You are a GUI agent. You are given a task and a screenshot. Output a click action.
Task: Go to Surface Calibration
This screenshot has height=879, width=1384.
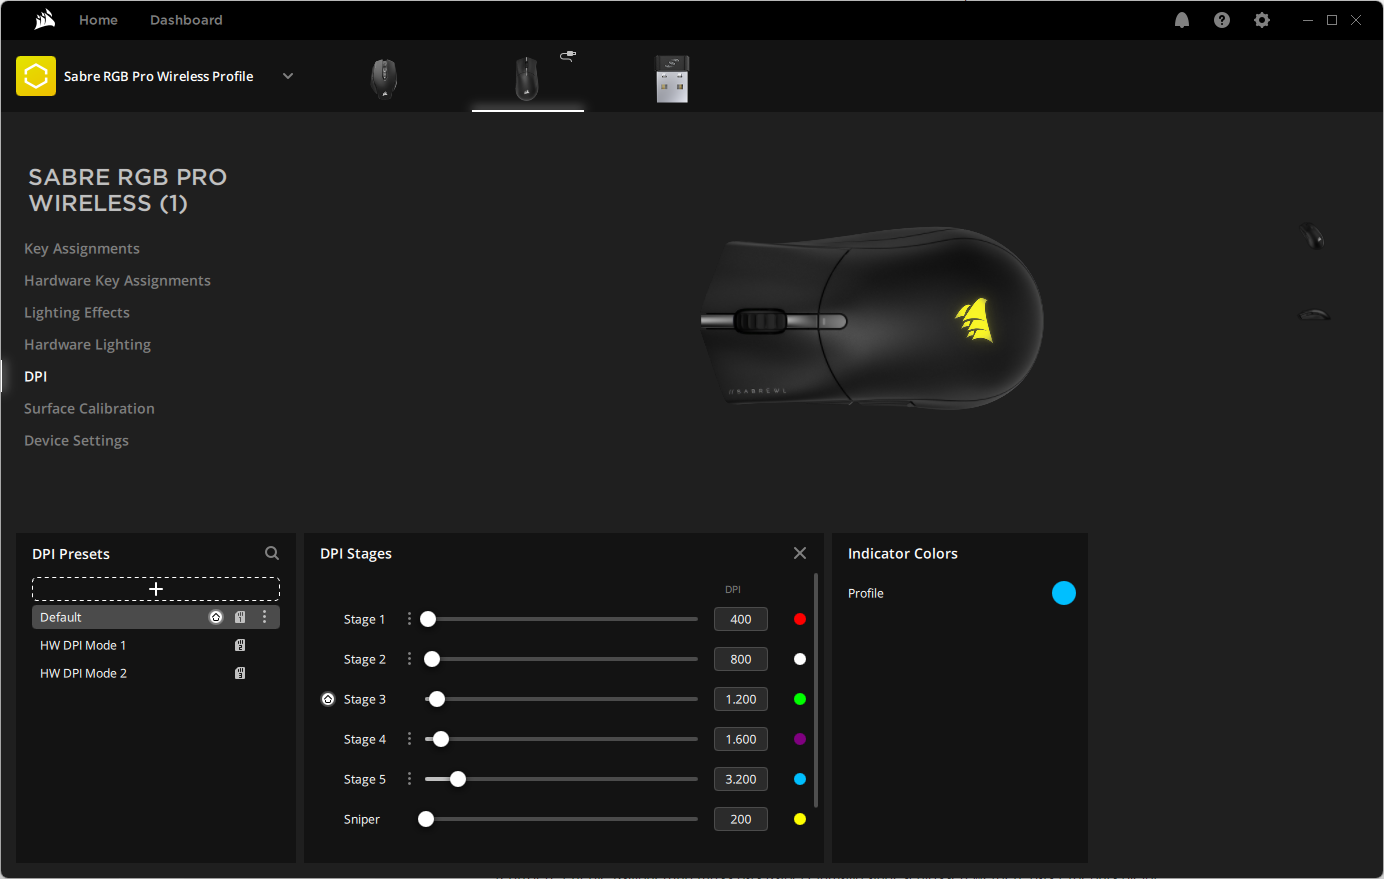[x=89, y=408]
